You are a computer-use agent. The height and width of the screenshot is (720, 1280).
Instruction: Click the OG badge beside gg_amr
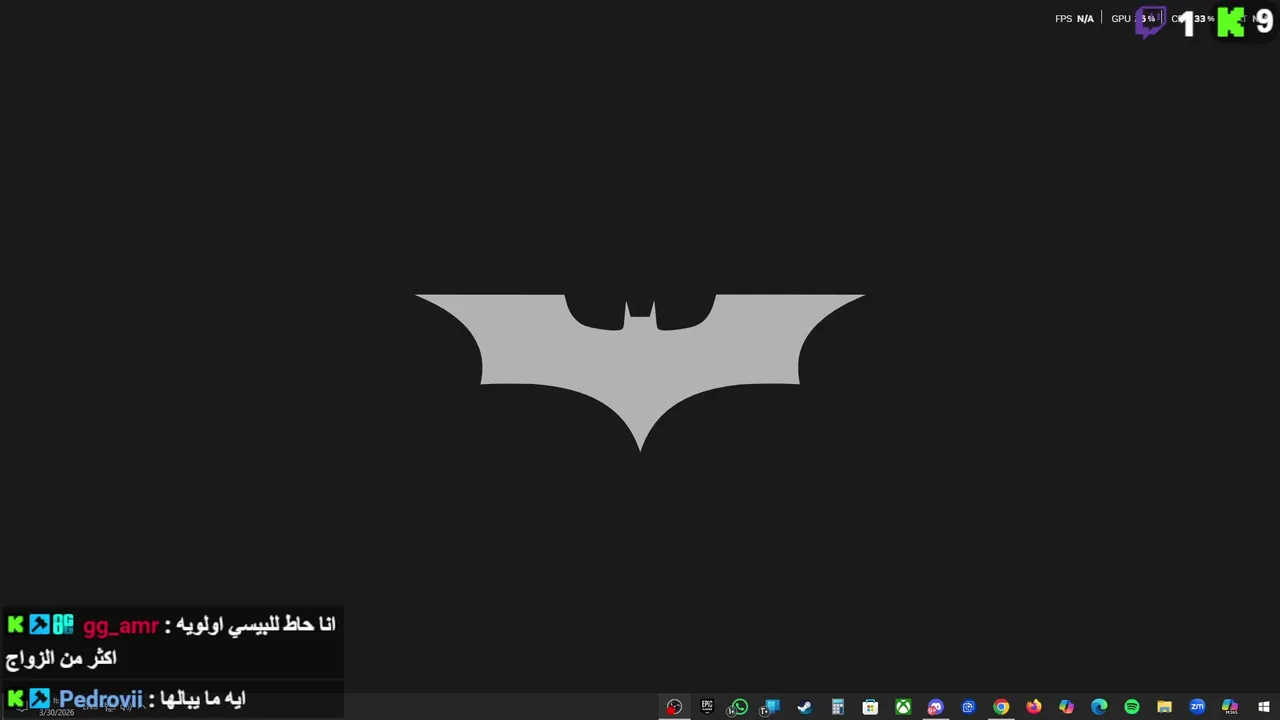point(63,625)
